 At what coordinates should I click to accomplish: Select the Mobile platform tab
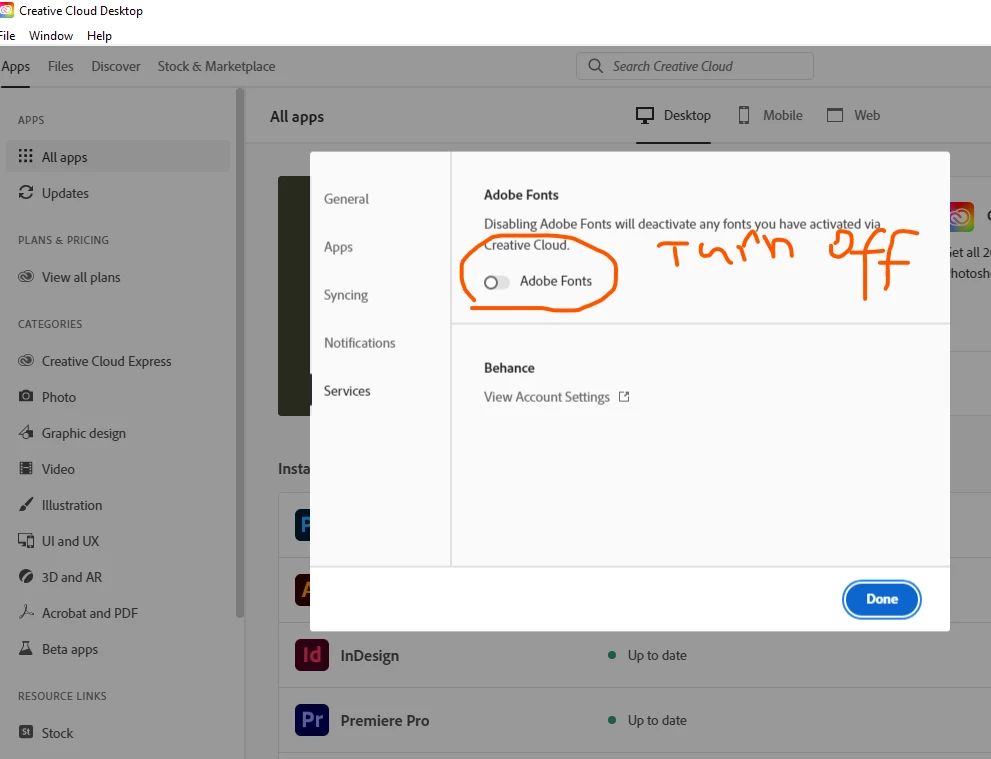tap(770, 115)
